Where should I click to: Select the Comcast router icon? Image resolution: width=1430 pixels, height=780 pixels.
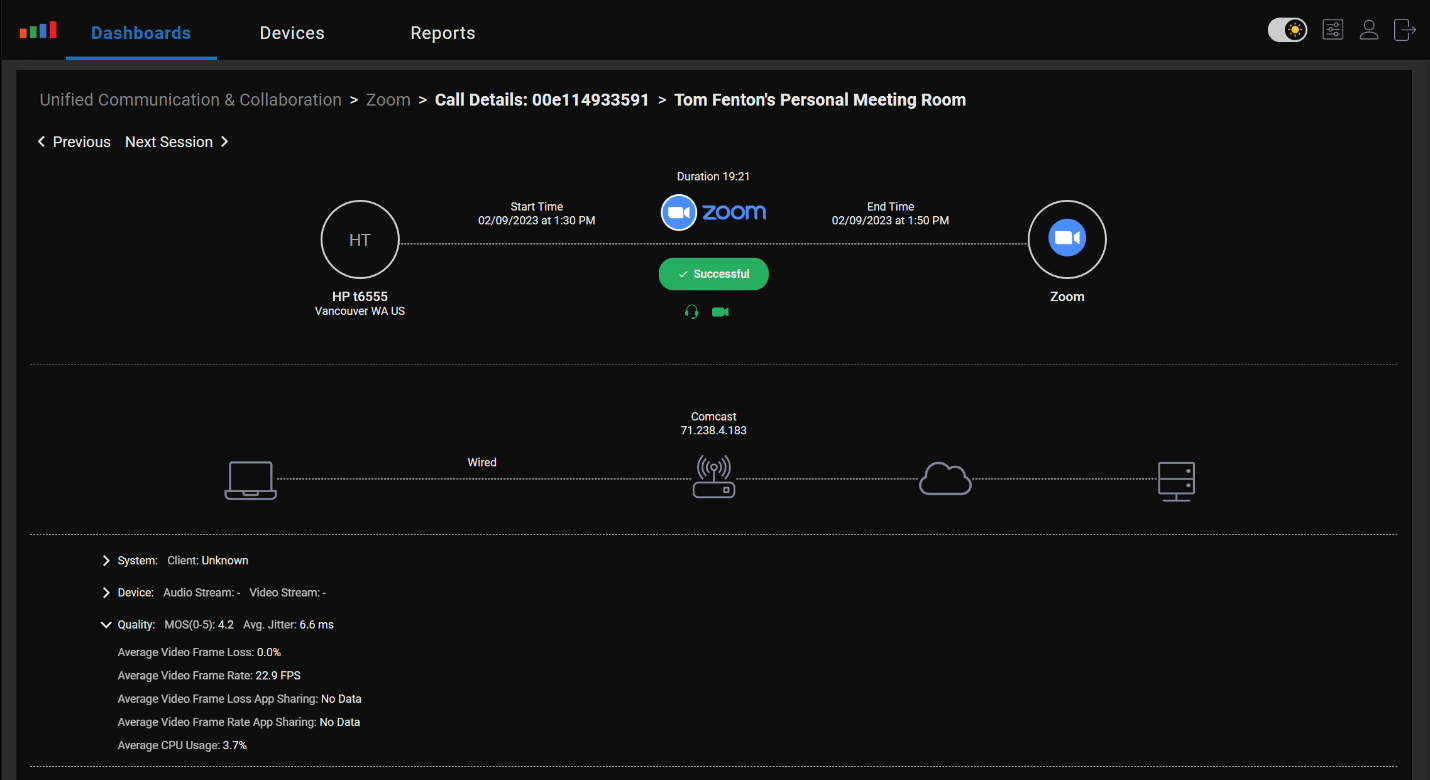pos(714,477)
